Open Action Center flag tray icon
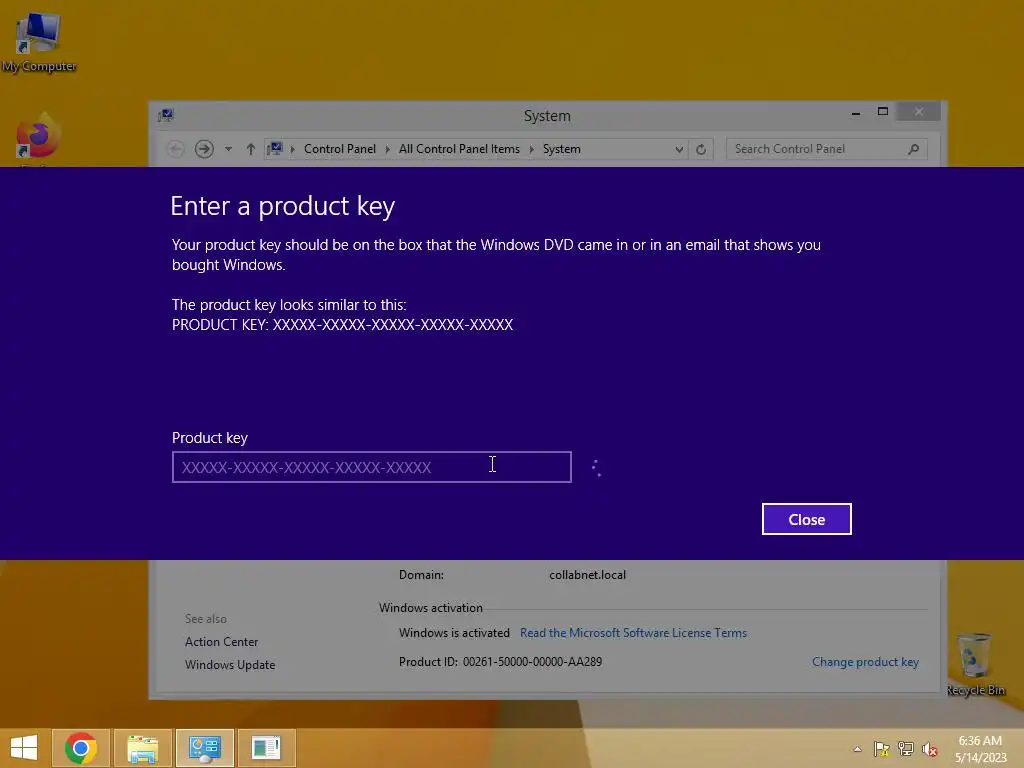 point(881,749)
